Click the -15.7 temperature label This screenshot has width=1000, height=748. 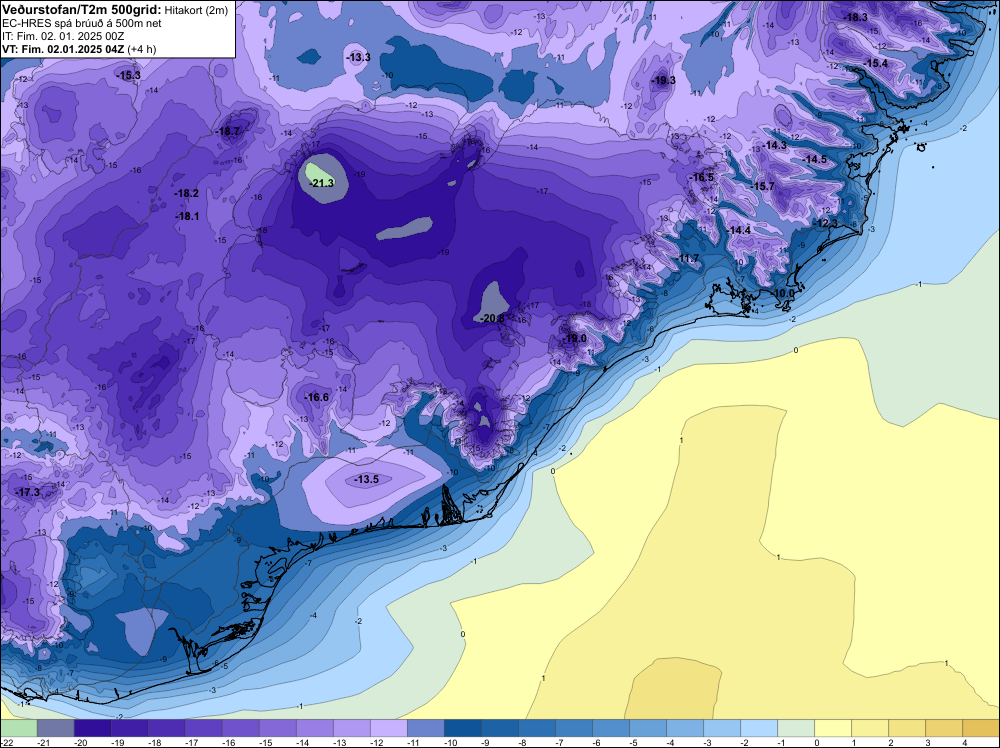pyautogui.click(x=763, y=186)
